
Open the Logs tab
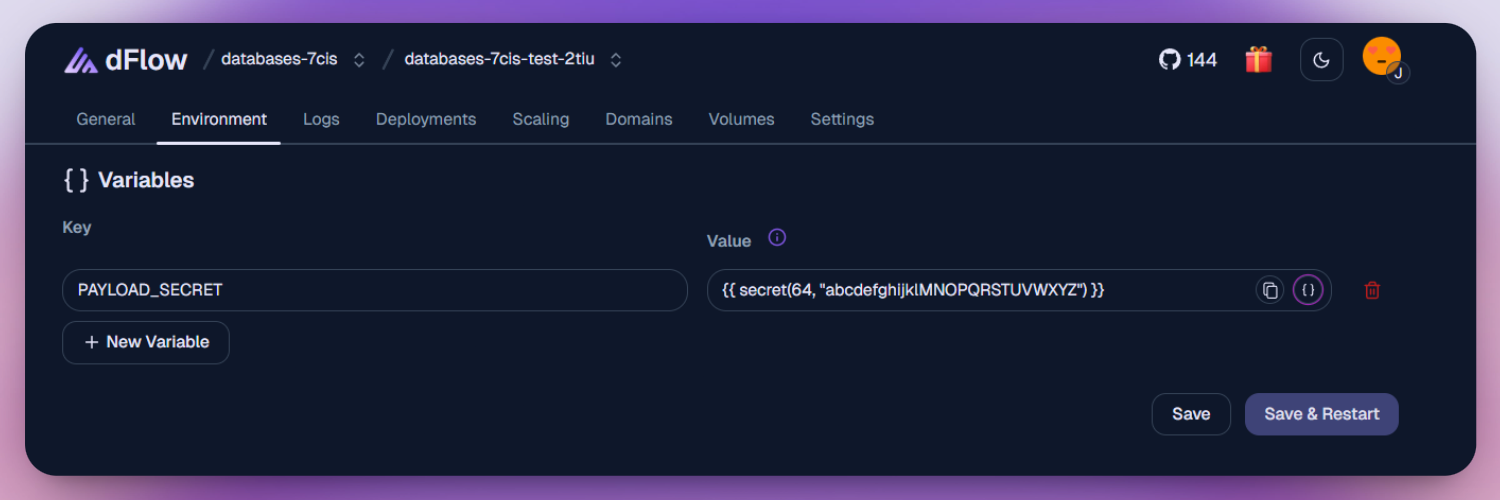pyautogui.click(x=321, y=119)
